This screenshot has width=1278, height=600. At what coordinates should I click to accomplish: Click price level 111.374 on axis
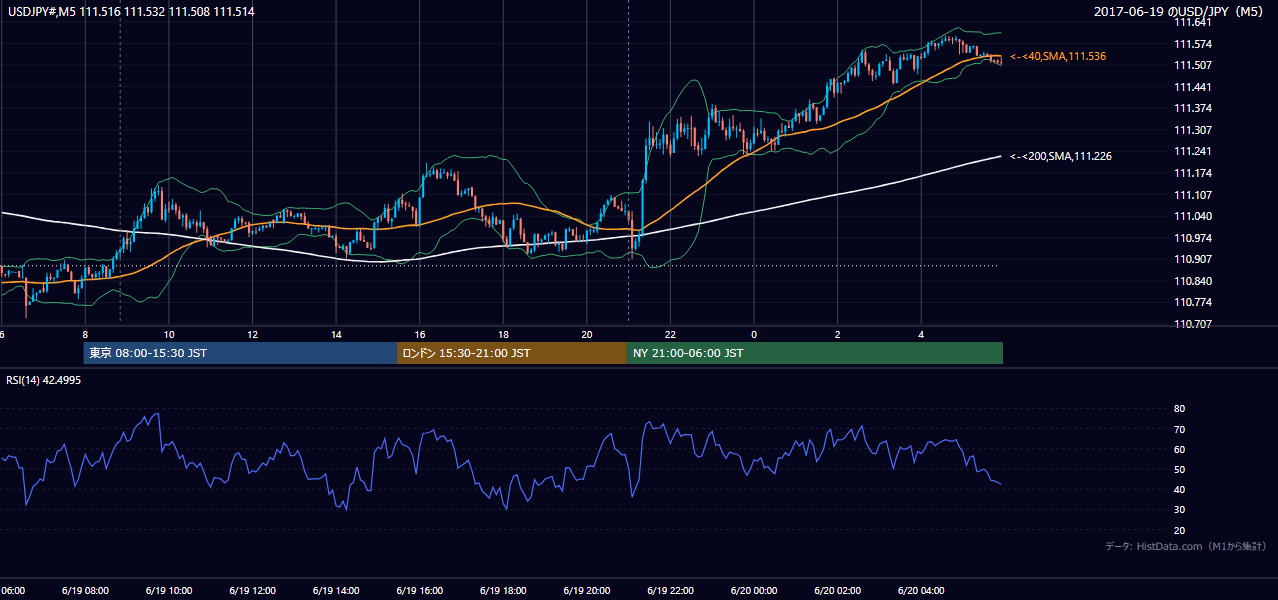tap(1193, 108)
